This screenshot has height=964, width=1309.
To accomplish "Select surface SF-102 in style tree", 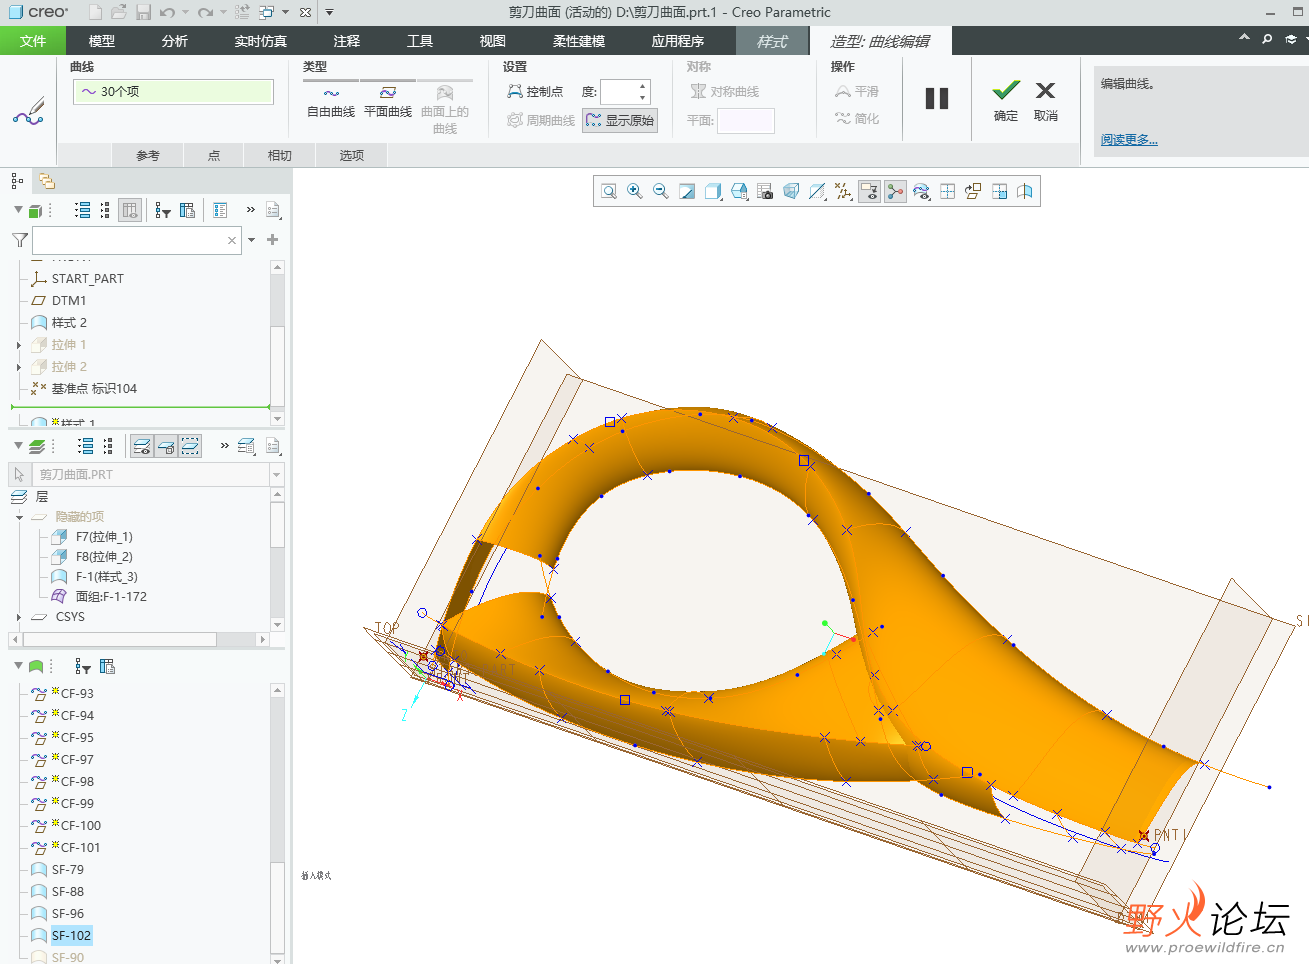I will coord(71,936).
